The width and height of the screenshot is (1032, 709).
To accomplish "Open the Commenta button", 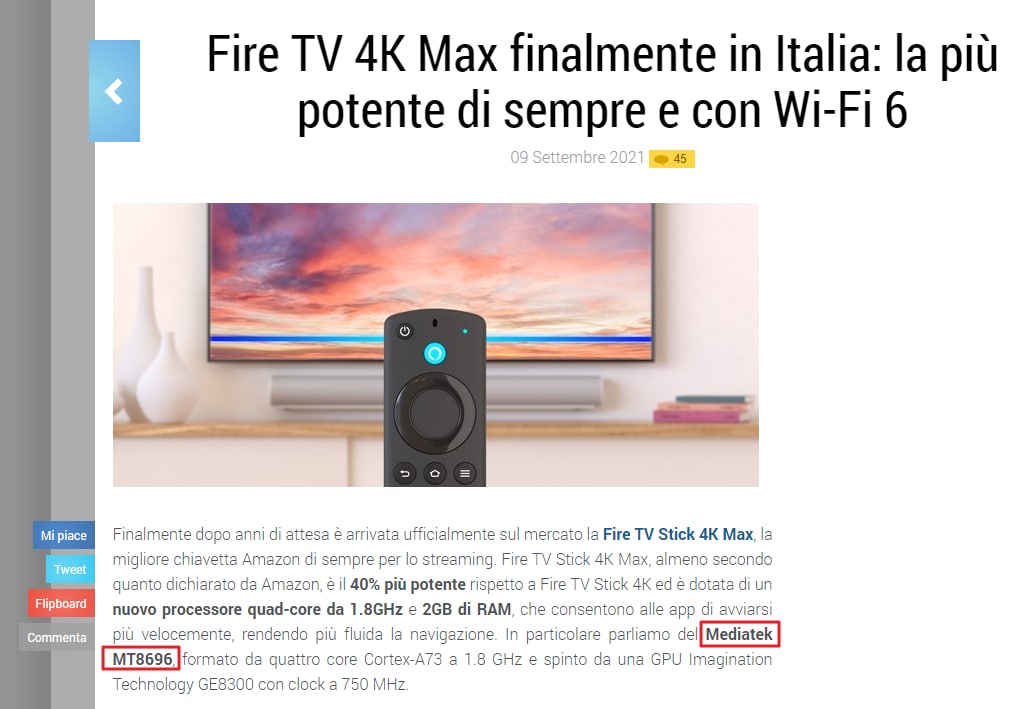I will pos(57,637).
